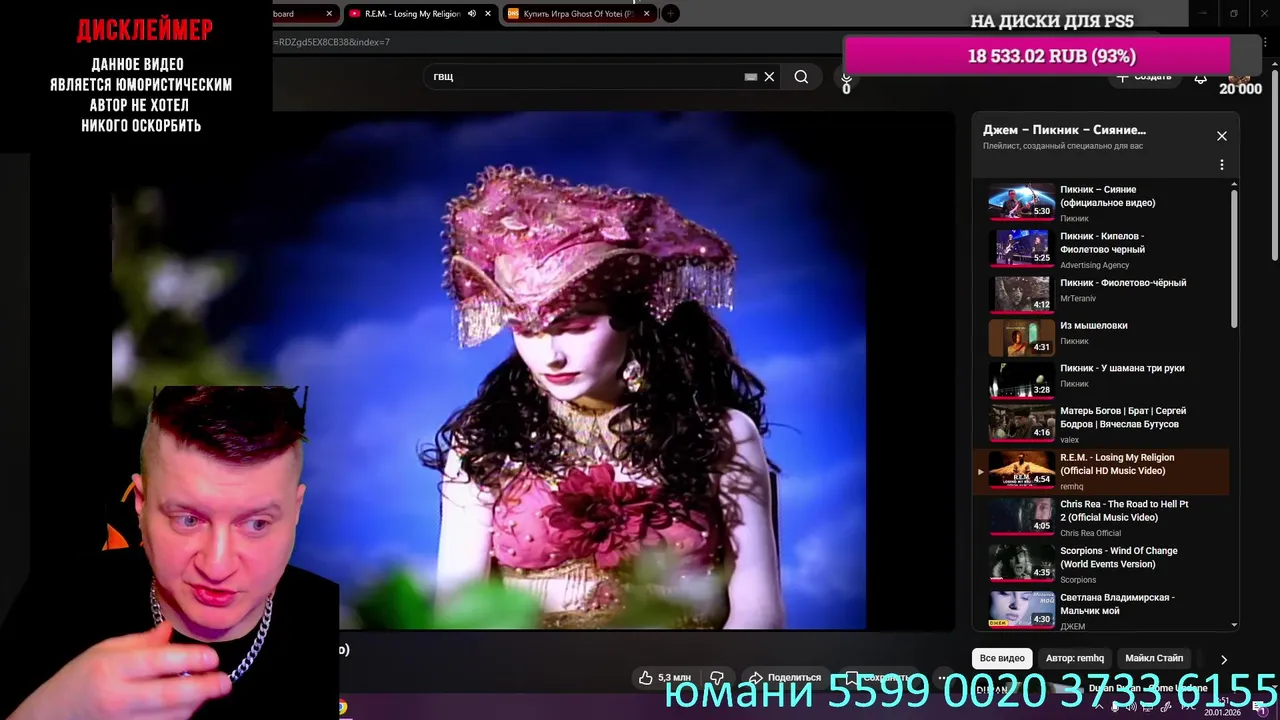This screenshot has width=1280, height=720.
Task: Click the Scorpions 4:35 thumbnail
Action: [1021, 563]
